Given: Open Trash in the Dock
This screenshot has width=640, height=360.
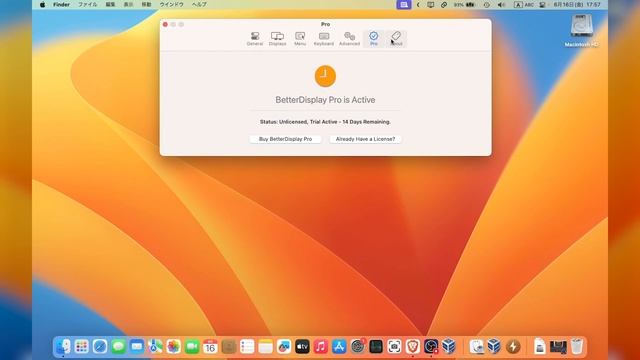Looking at the screenshot, I should pos(576,347).
